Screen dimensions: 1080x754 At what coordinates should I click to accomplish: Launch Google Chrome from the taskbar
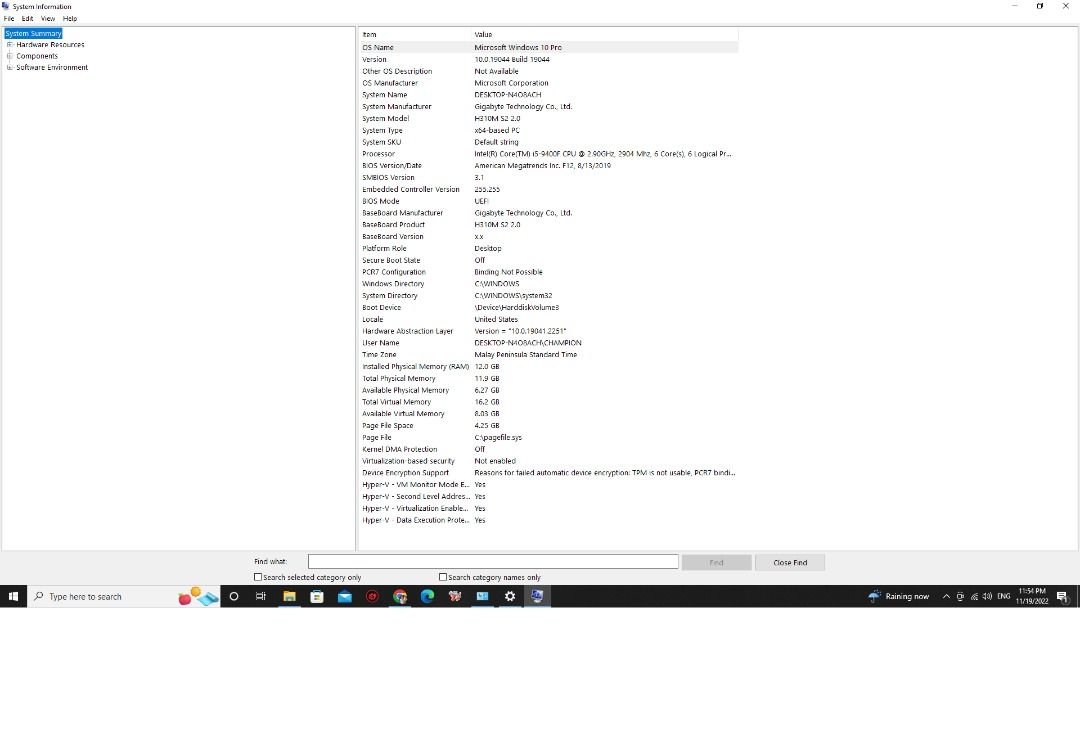coord(400,596)
